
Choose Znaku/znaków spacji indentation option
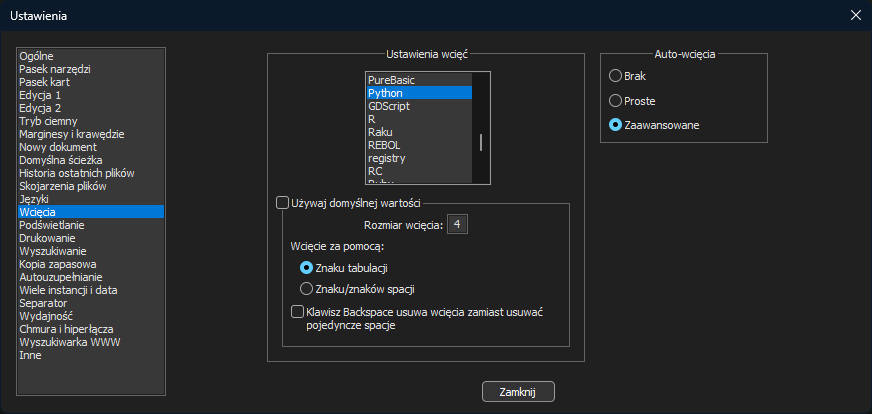pyautogui.click(x=307, y=289)
